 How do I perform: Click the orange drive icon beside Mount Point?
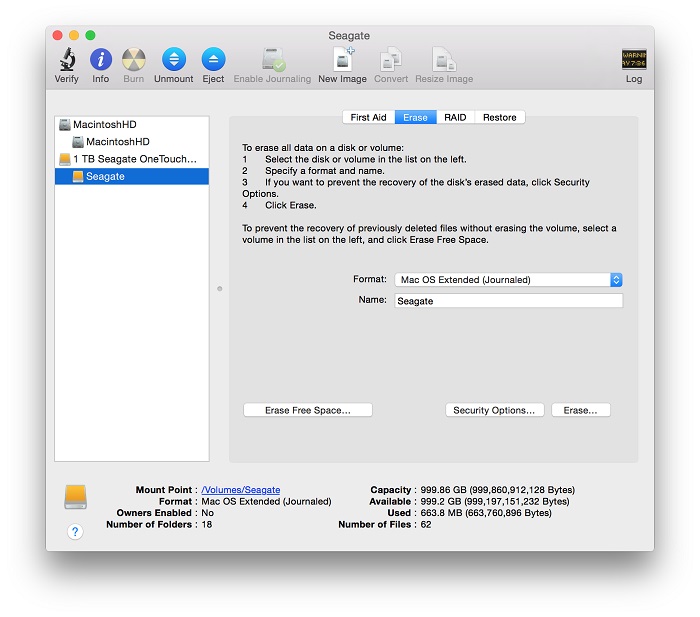pos(75,497)
